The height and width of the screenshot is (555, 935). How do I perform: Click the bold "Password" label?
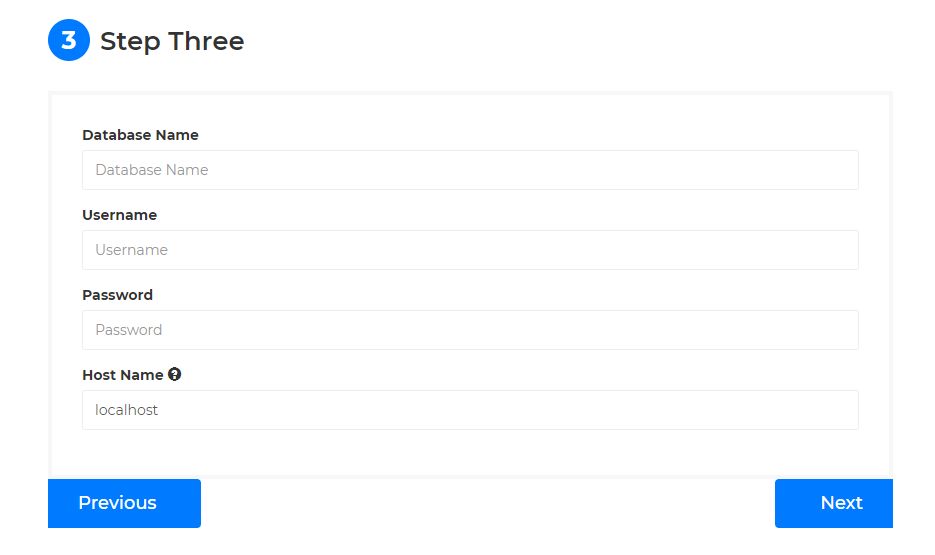[x=117, y=295]
